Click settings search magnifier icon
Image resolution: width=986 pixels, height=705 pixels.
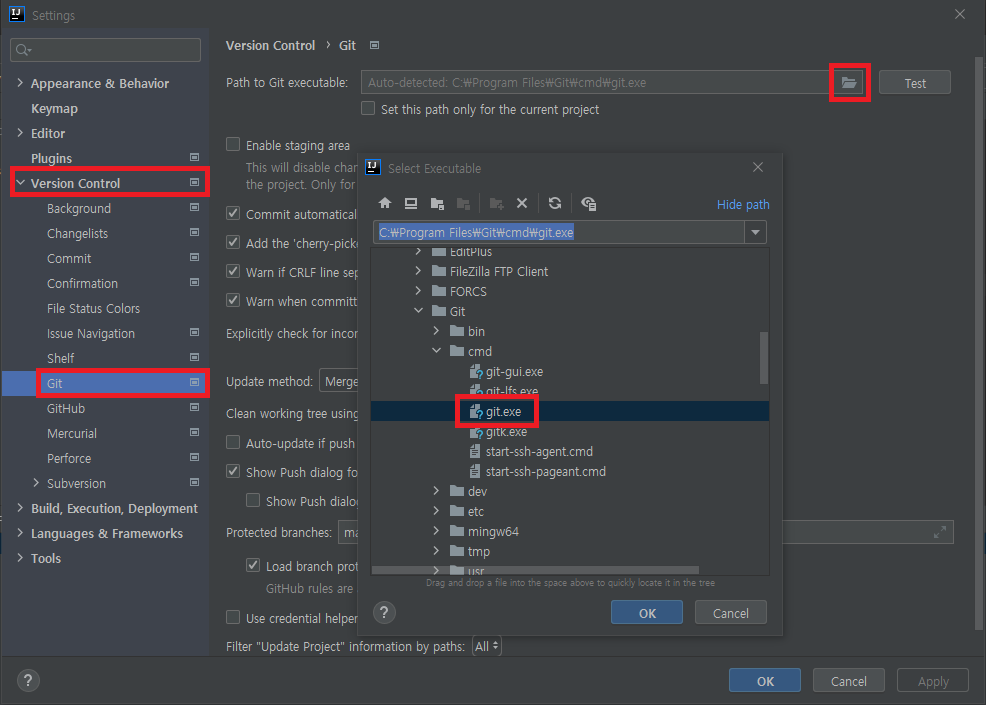[x=23, y=50]
